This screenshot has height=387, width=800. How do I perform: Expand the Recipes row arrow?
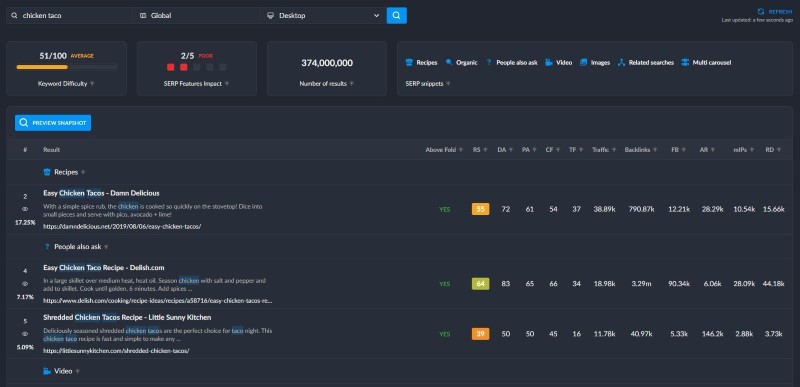pyautogui.click(x=83, y=172)
